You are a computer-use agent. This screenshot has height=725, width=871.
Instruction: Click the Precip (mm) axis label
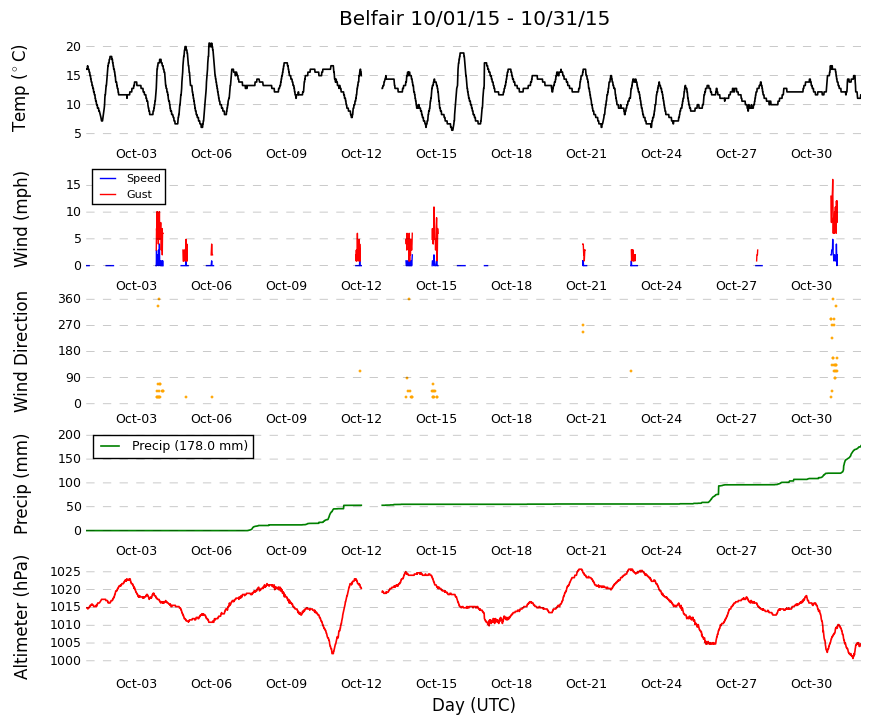click(x=21, y=484)
